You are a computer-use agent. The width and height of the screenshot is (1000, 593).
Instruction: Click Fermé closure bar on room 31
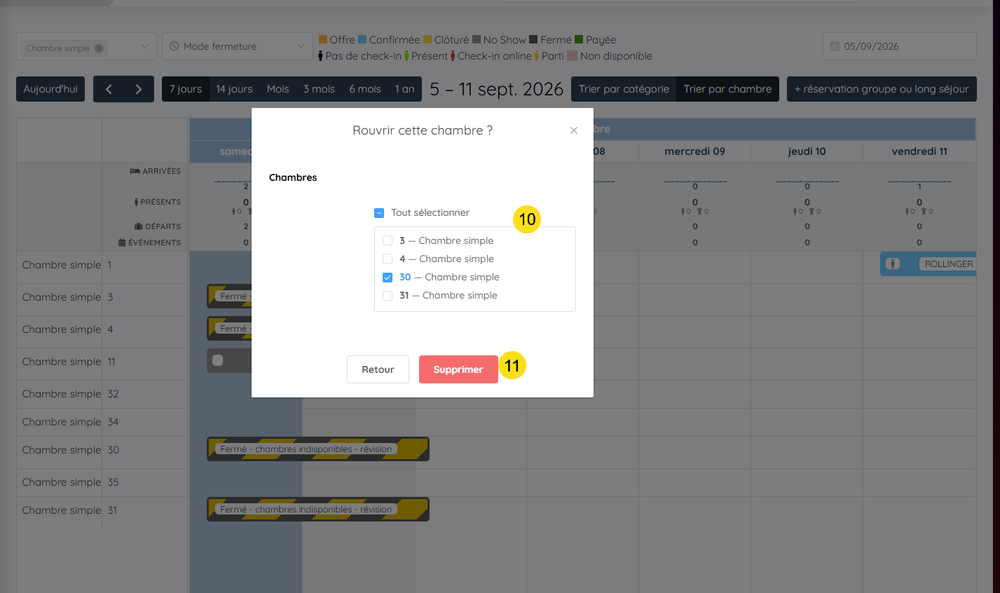coord(318,509)
